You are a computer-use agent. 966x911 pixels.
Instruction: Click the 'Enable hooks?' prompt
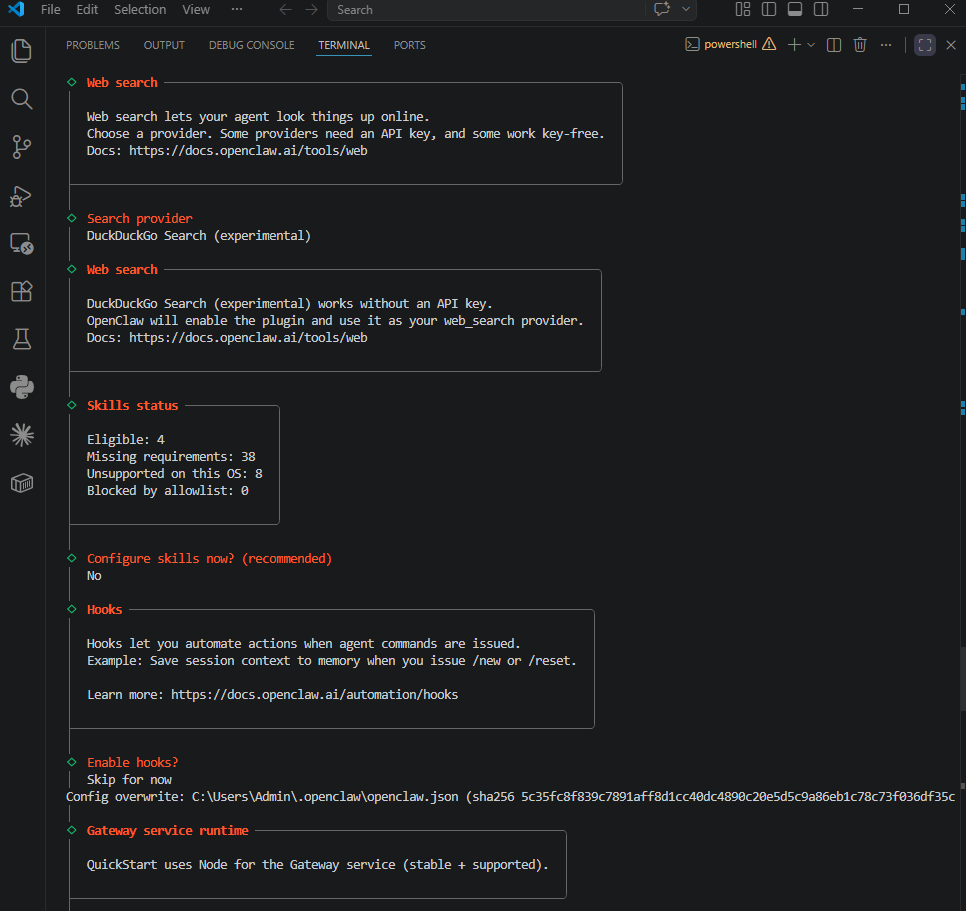(132, 762)
